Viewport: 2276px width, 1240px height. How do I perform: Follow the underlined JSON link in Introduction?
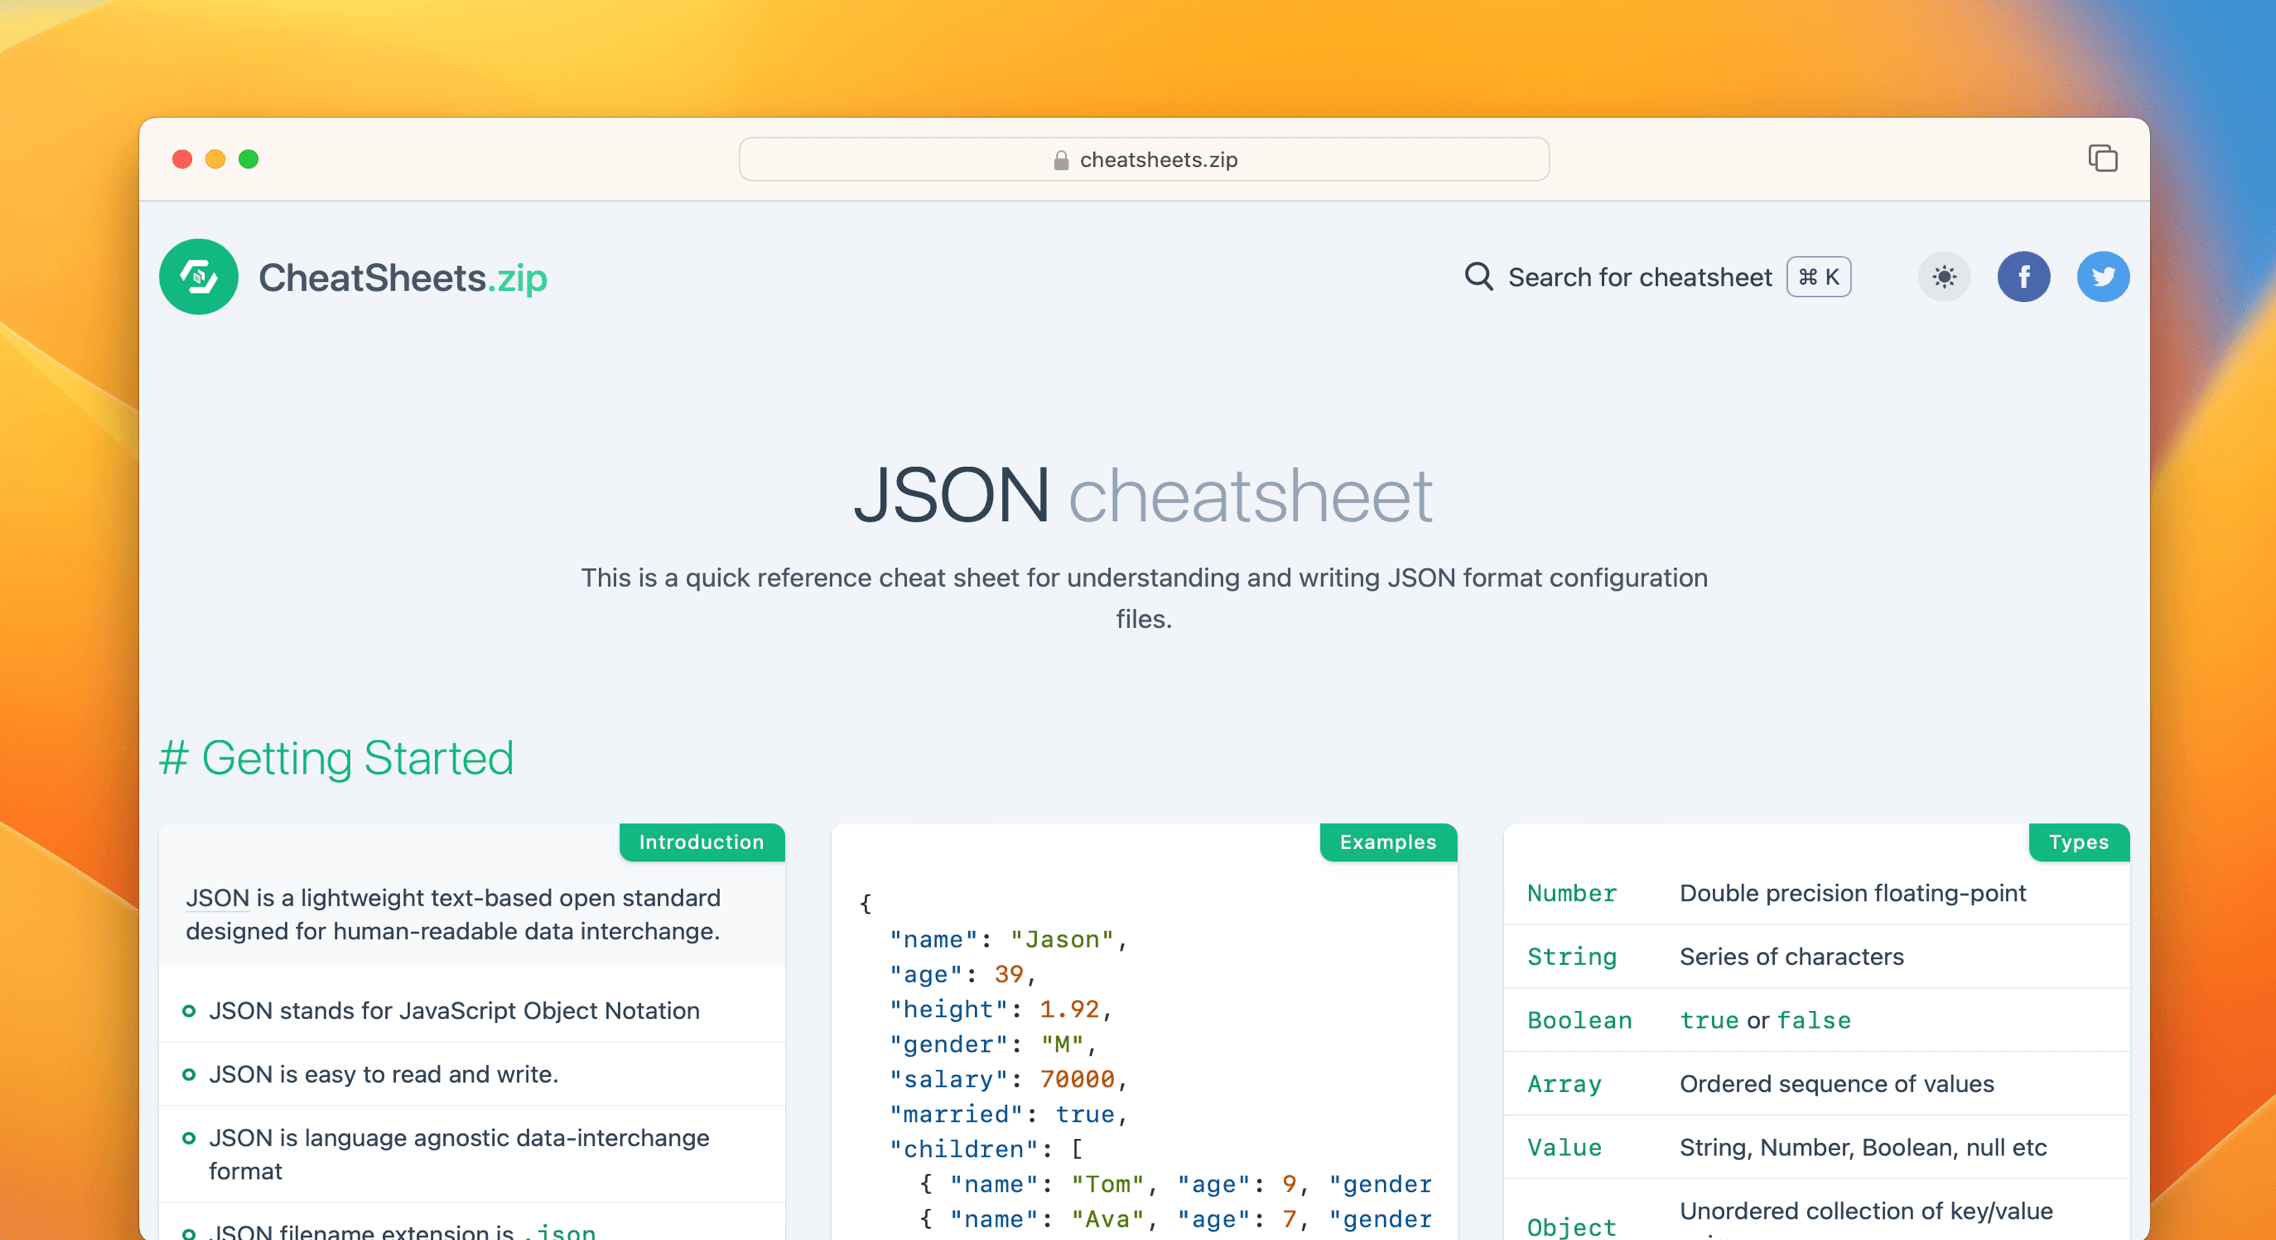[217, 898]
